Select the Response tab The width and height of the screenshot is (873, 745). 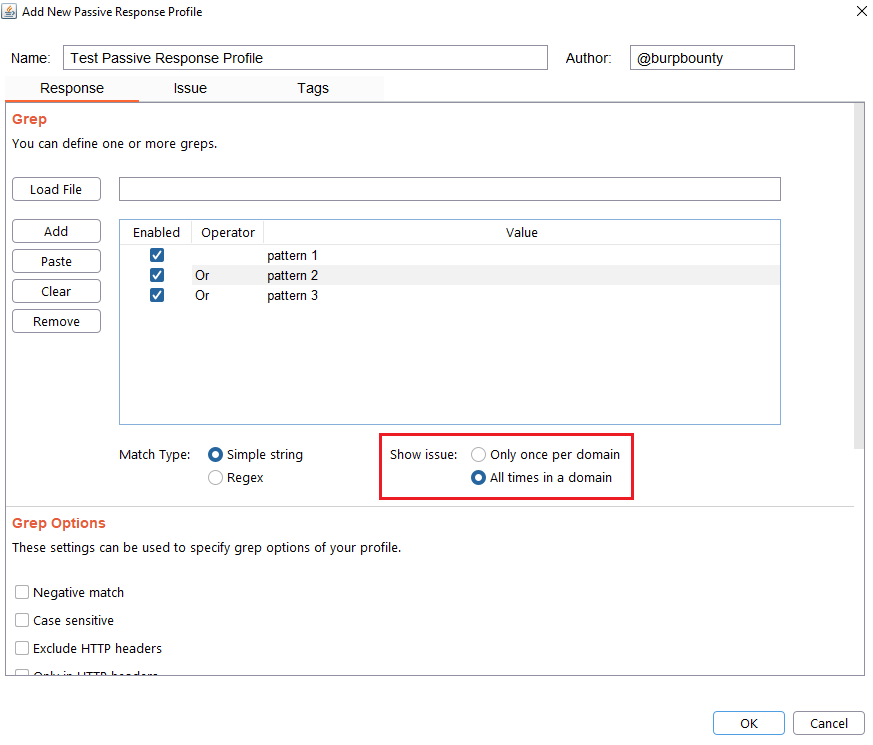(72, 88)
